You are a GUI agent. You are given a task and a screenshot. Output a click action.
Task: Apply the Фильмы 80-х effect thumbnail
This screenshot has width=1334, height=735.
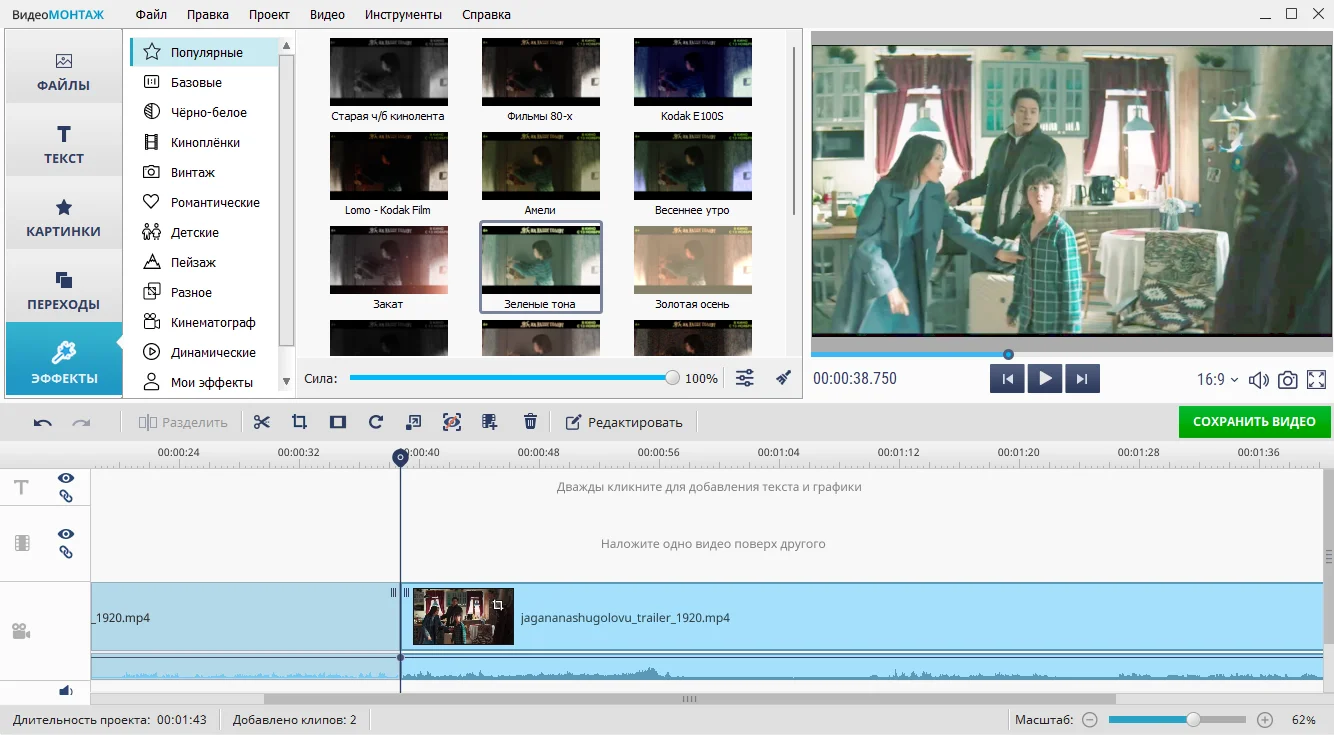(540, 72)
